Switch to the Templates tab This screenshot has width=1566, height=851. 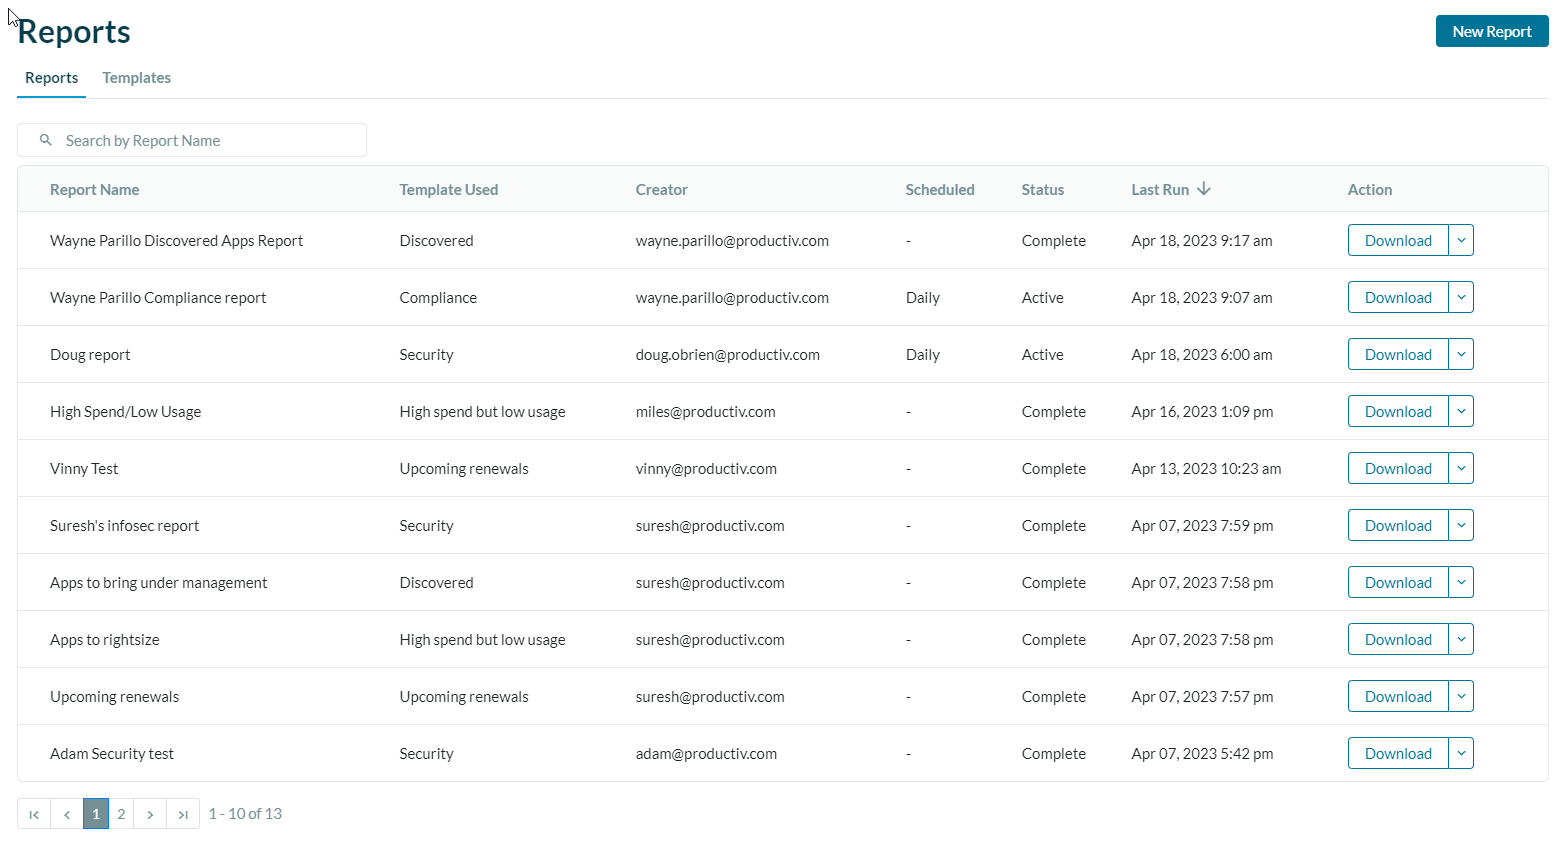click(136, 77)
